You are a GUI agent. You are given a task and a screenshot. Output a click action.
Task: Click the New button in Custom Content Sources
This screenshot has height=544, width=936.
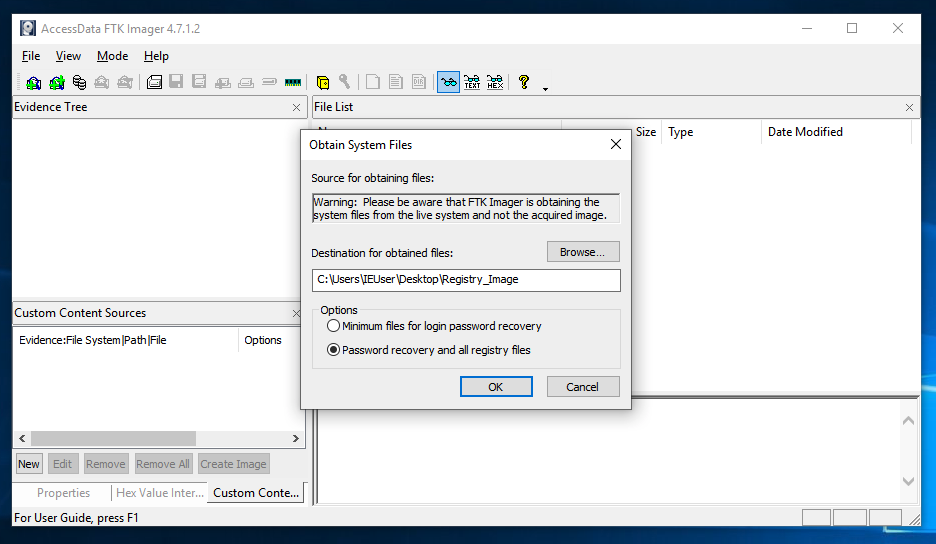point(29,464)
